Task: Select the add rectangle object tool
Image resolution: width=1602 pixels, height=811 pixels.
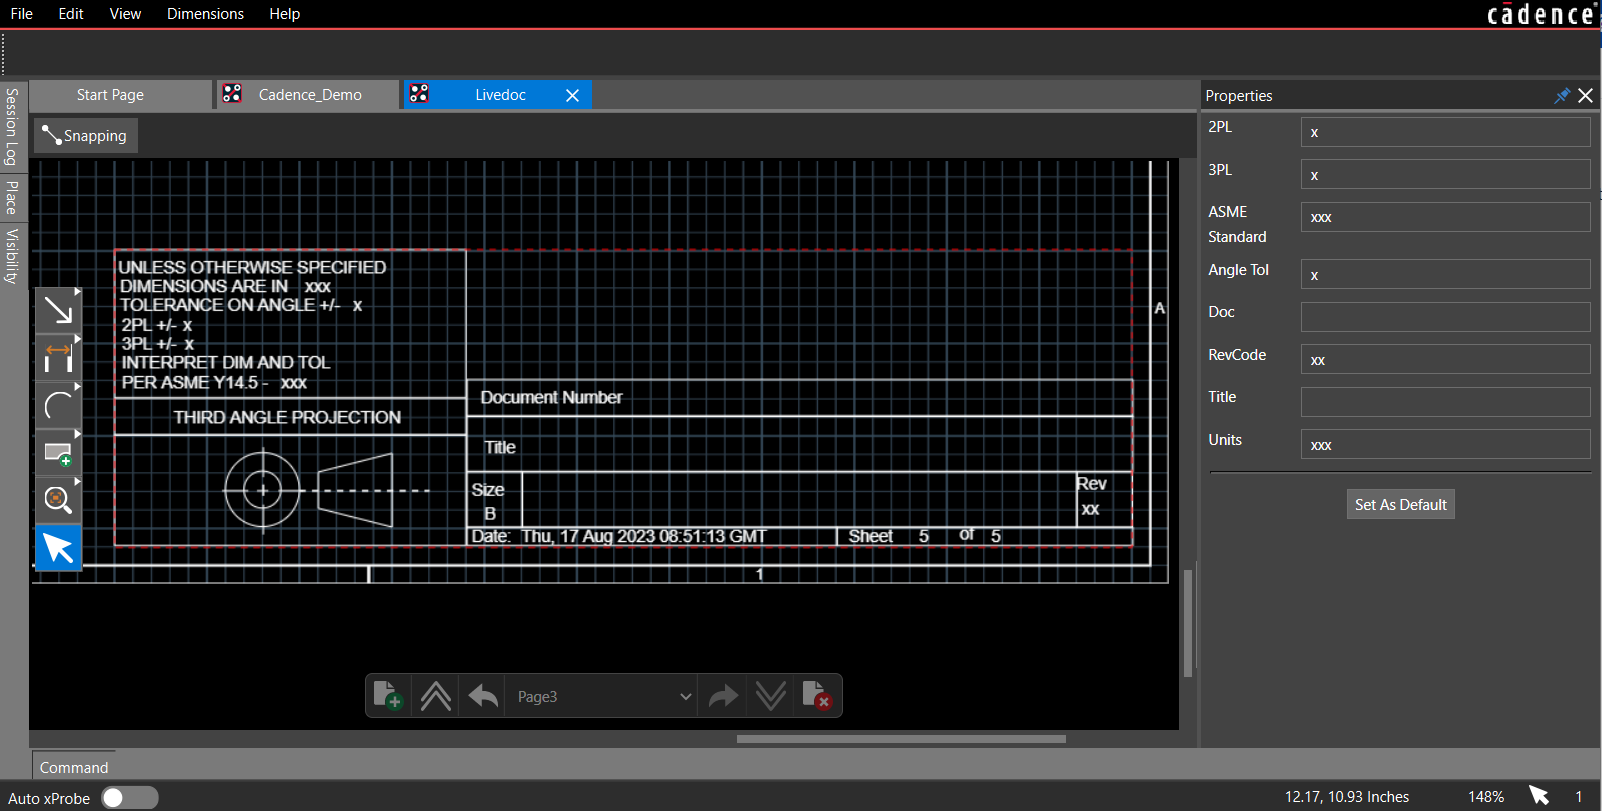Action: (58, 453)
